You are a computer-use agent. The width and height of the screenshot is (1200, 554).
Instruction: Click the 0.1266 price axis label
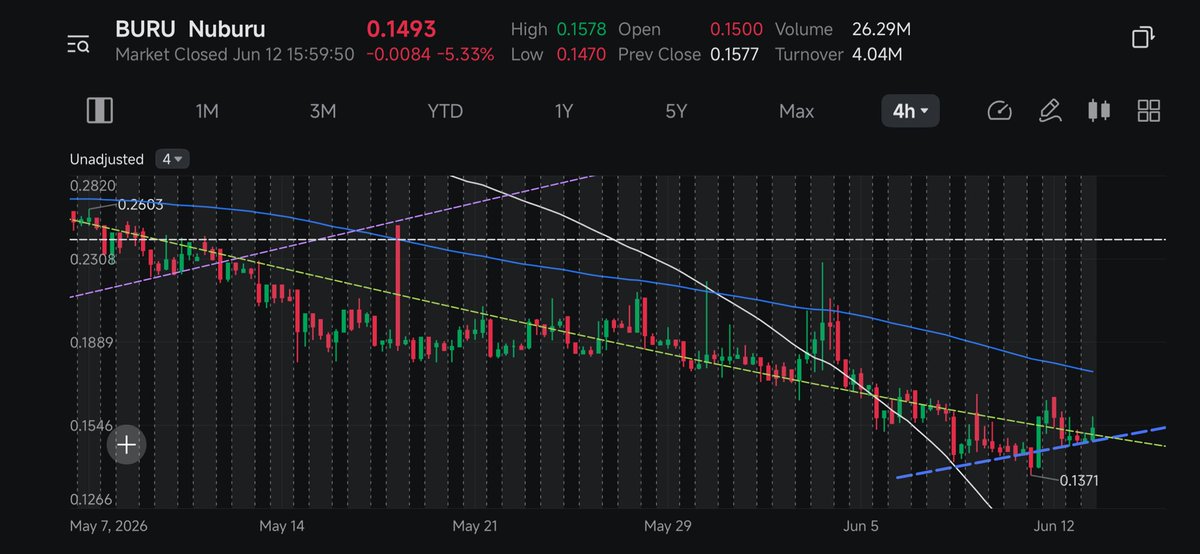(x=92, y=500)
